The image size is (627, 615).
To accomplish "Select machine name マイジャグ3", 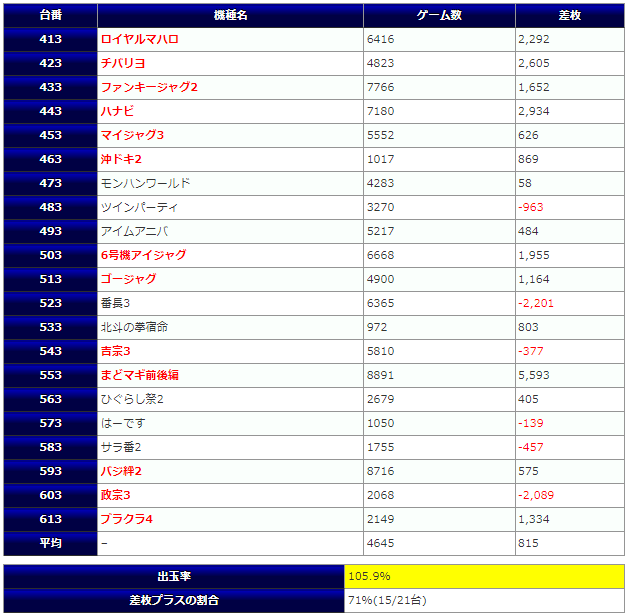I will click(132, 135).
